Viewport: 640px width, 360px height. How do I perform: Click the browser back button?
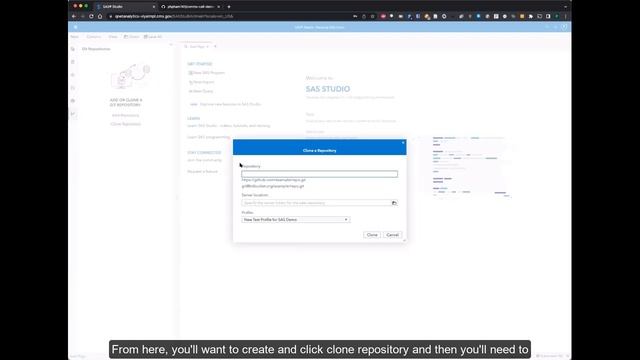[x=74, y=16]
